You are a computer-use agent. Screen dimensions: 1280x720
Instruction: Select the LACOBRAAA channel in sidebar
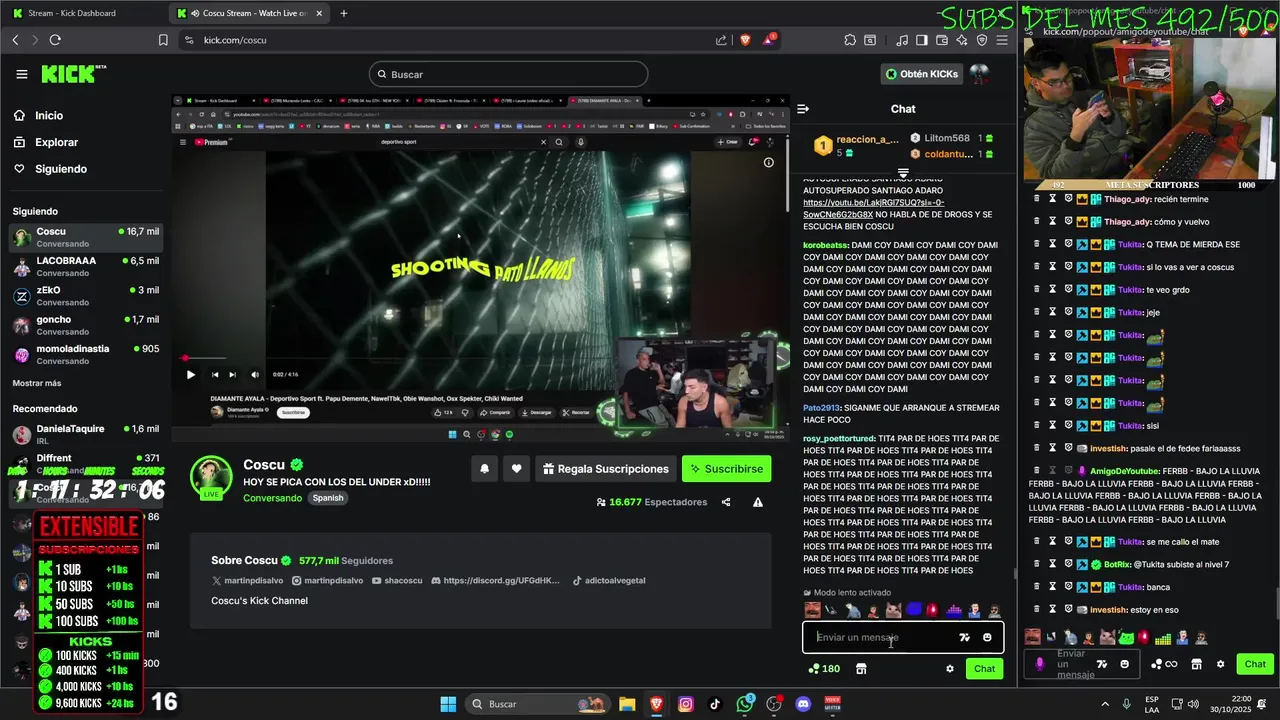(x=86, y=266)
